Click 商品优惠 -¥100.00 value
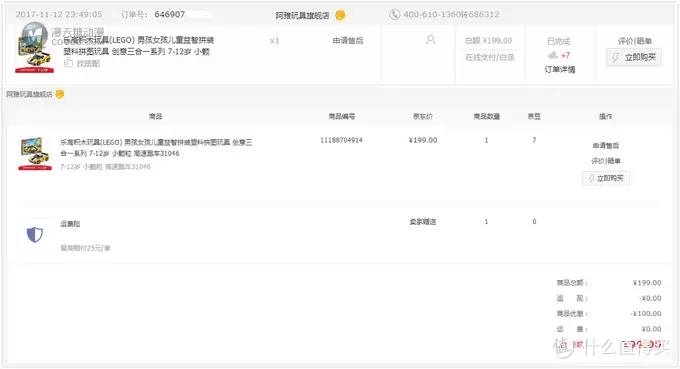680x369 pixels. pyautogui.click(x=646, y=313)
